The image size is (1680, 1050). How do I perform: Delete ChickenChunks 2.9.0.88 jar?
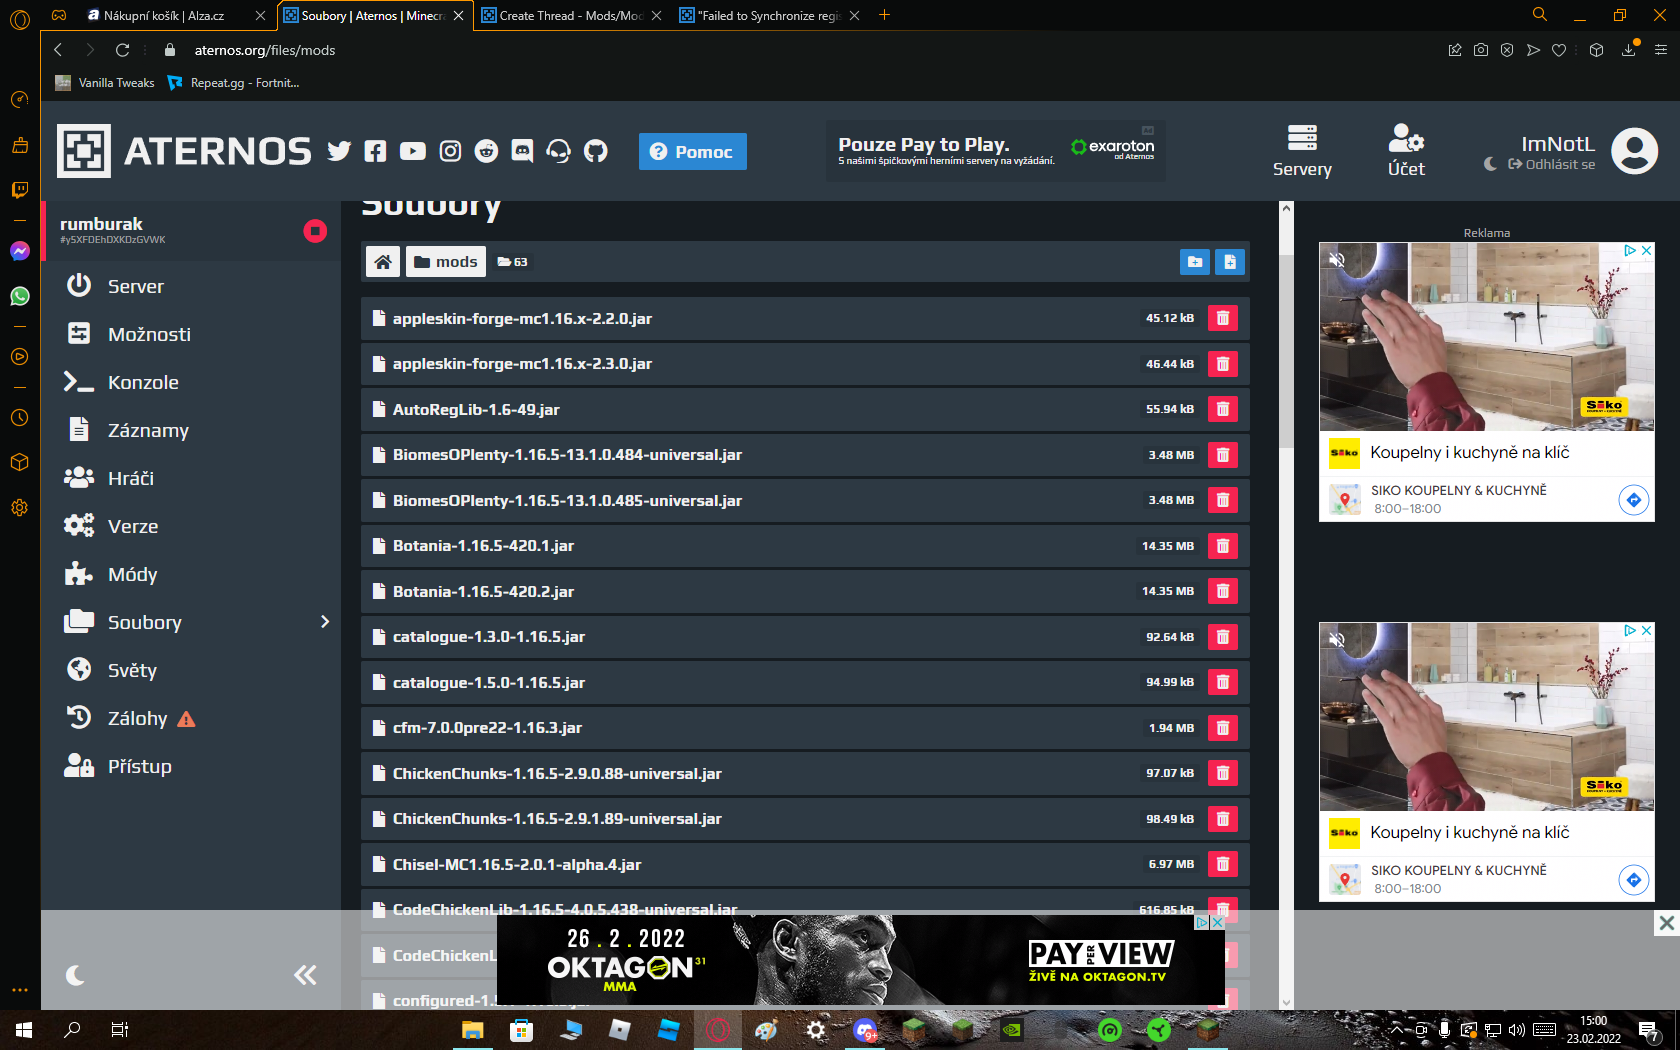coord(1222,773)
